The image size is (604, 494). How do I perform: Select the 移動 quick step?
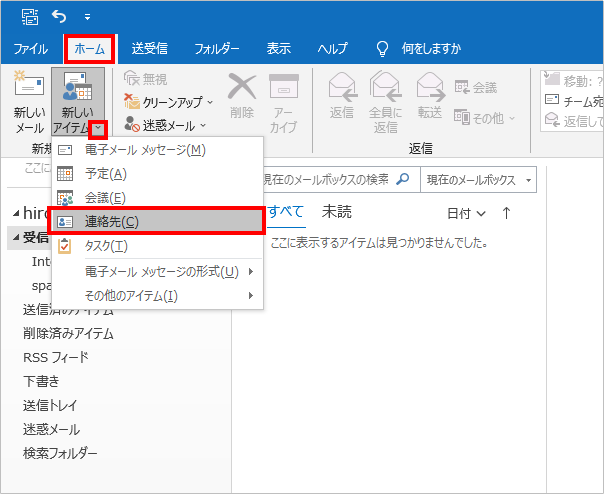click(574, 81)
